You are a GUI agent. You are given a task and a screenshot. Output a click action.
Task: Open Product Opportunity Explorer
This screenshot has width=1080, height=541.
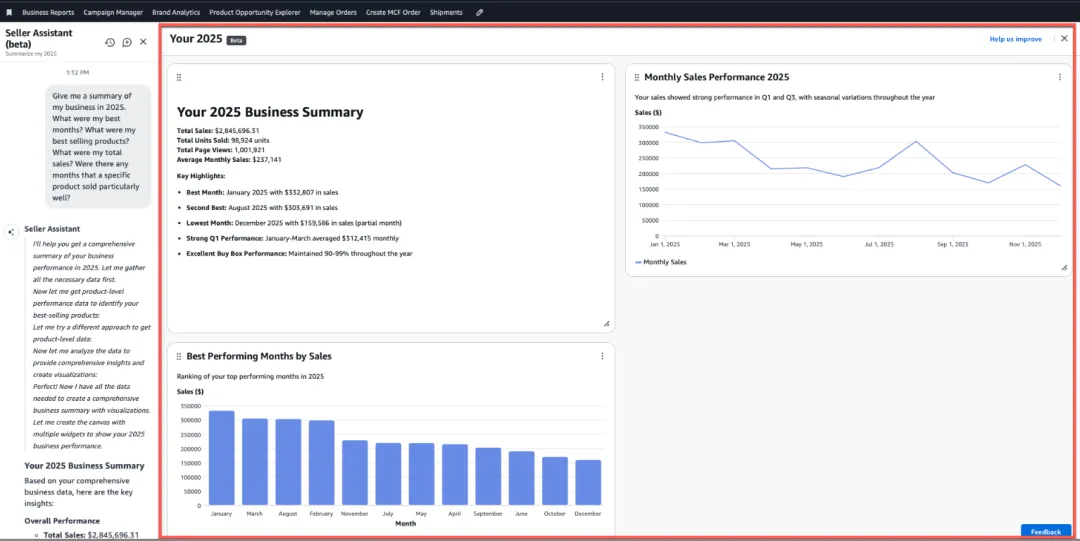point(254,12)
